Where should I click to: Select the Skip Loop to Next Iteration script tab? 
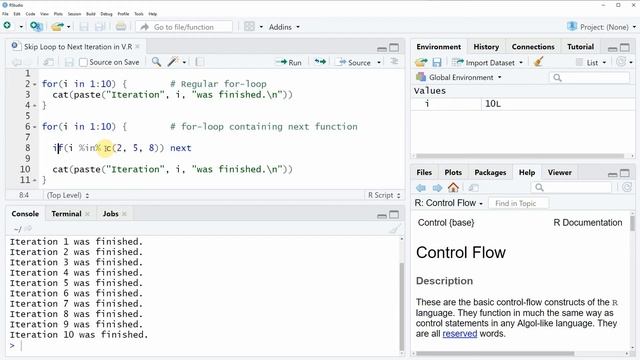click(x=78, y=47)
